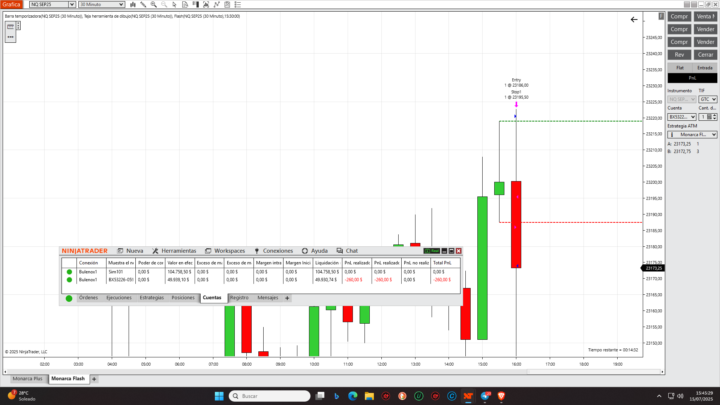Viewport: 720px width, 405px height.
Task: Click NinjaTrader icon in taskbar
Action: click(x=468, y=396)
